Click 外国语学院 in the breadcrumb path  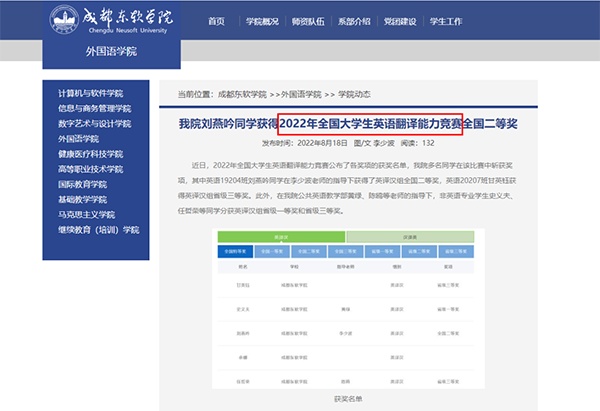point(301,95)
